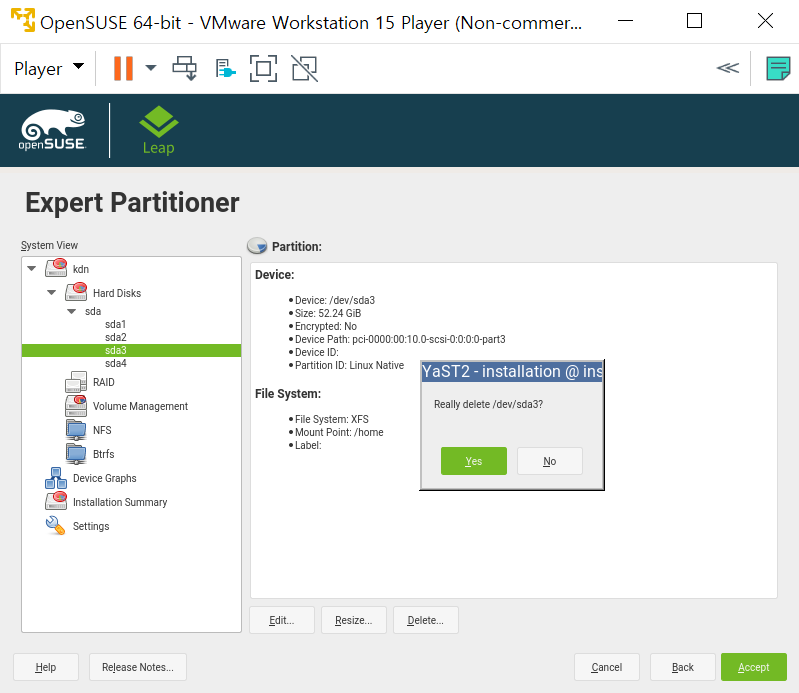
Task: Click Delete... button
Action: click(425, 620)
